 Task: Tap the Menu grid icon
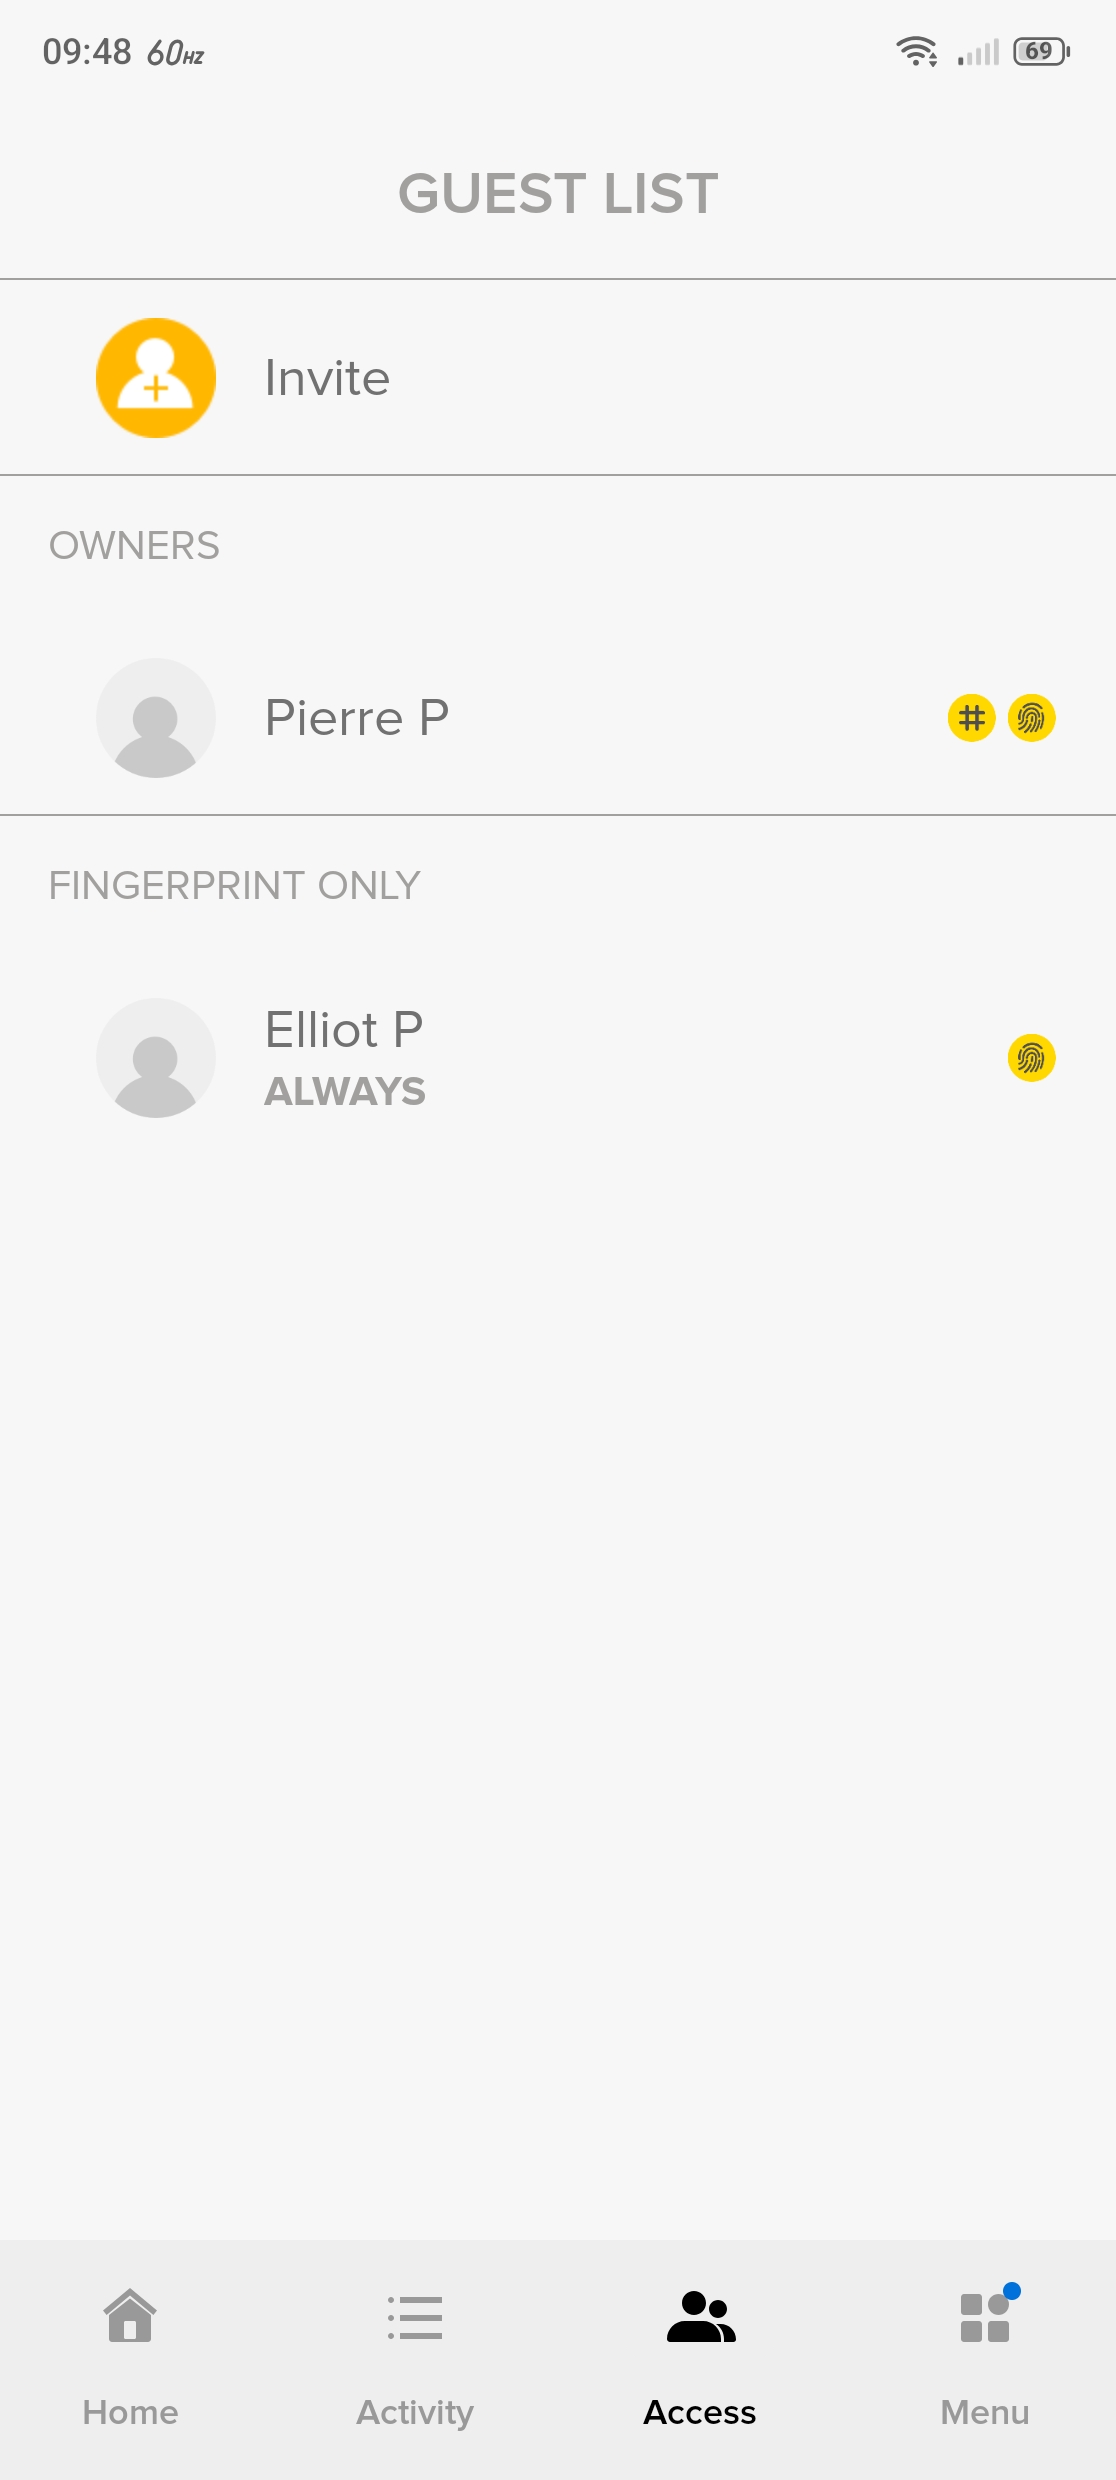[985, 2317]
